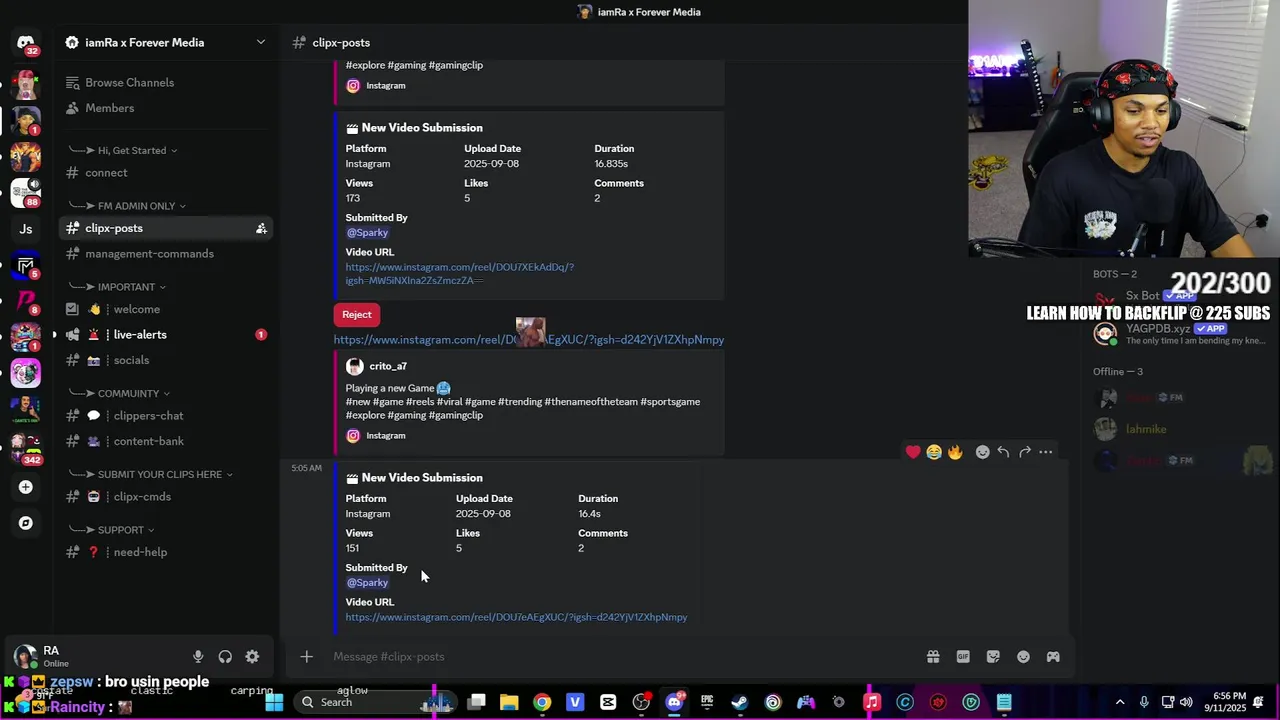Open user settings gear icon

tap(252, 657)
